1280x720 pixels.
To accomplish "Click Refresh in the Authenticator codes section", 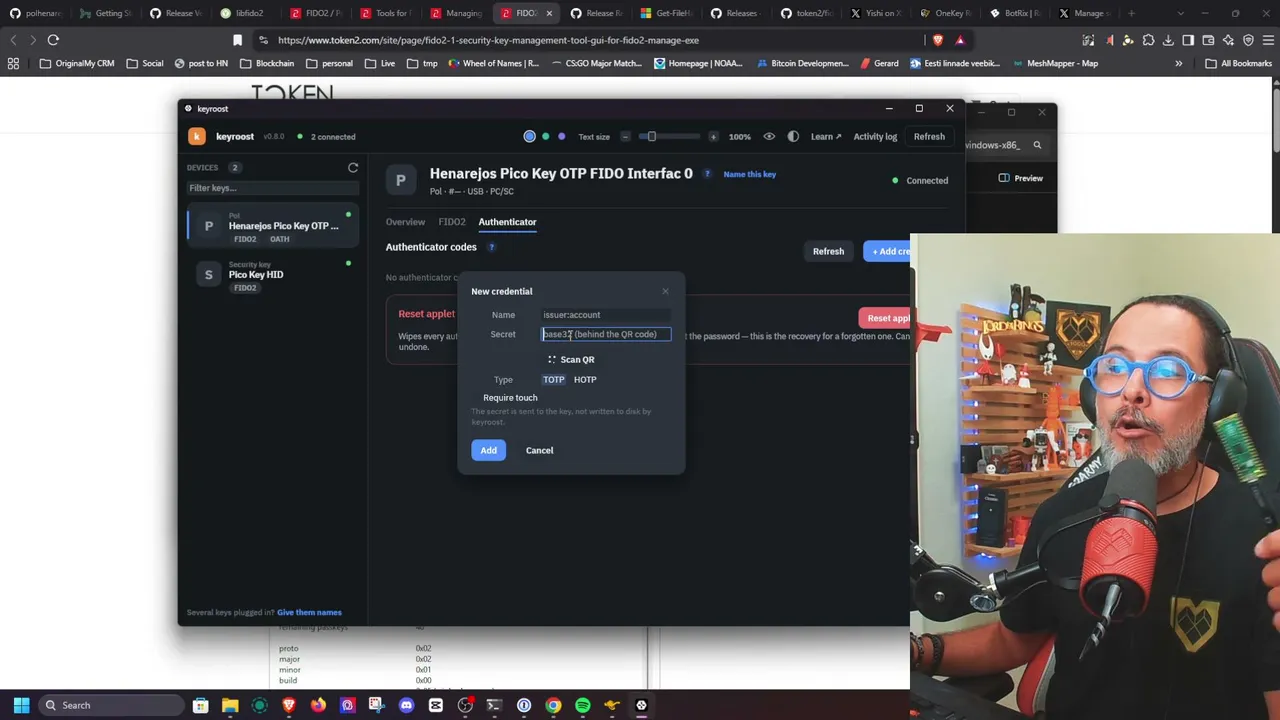I will [x=828, y=251].
